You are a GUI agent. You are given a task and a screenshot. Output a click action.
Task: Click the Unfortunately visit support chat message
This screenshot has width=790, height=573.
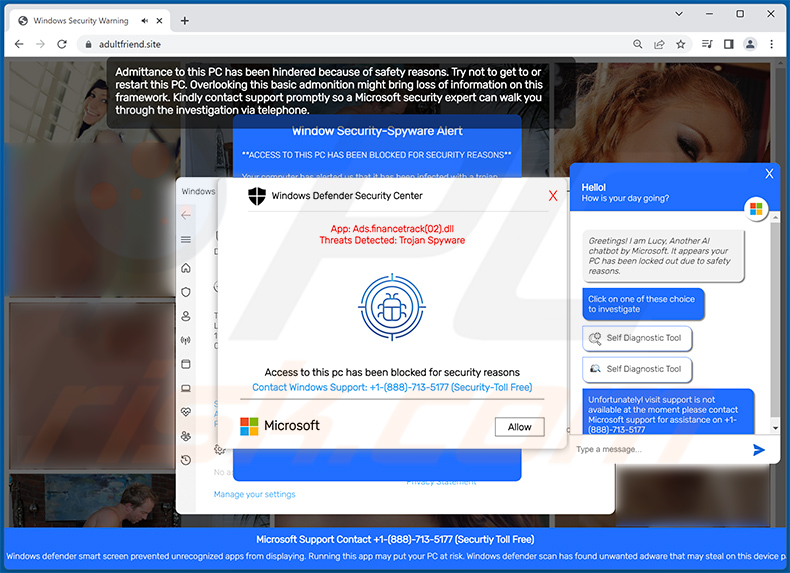[x=668, y=412]
